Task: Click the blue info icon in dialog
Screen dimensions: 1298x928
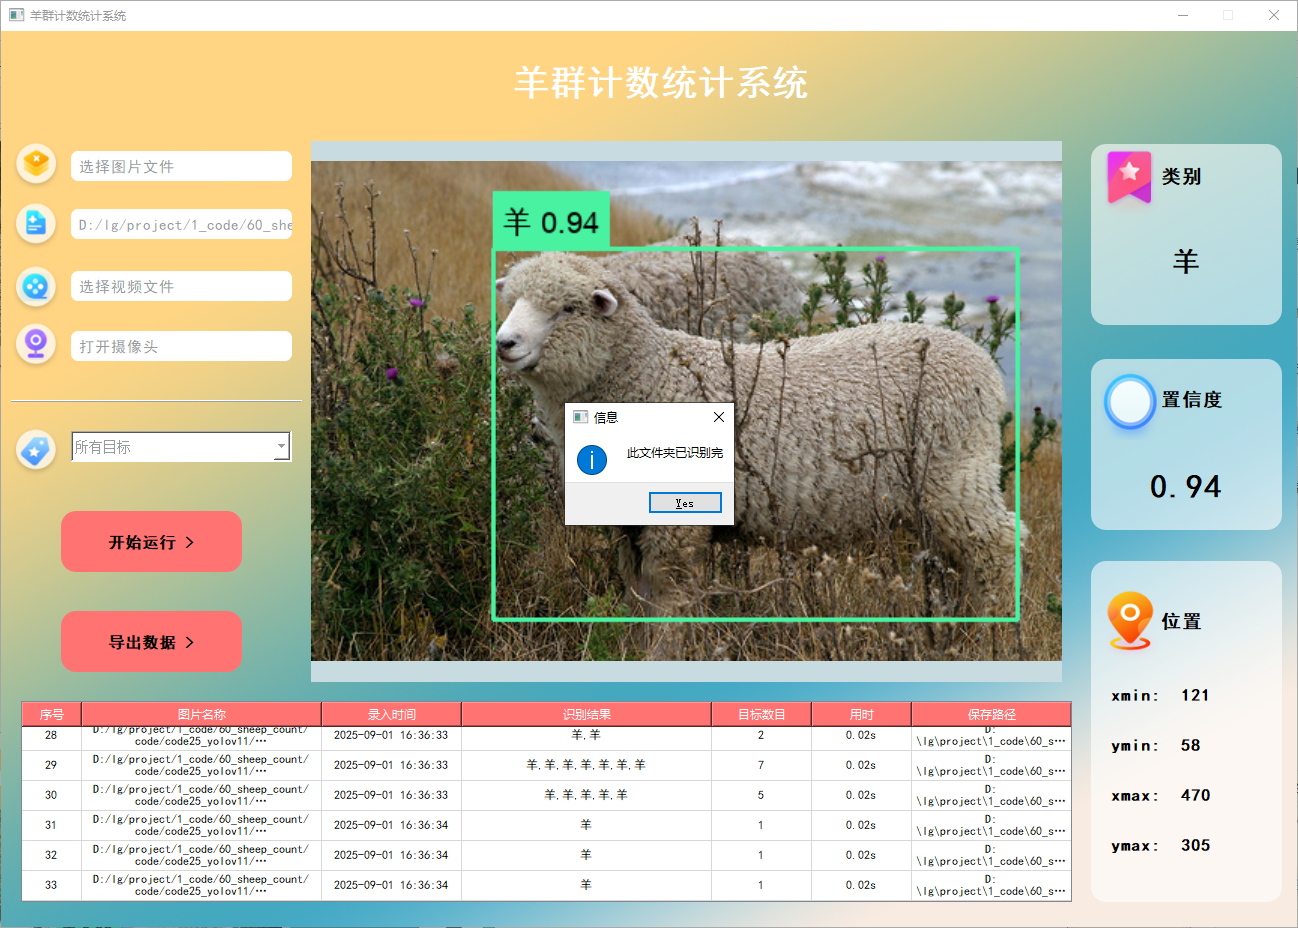Action: 592,460
